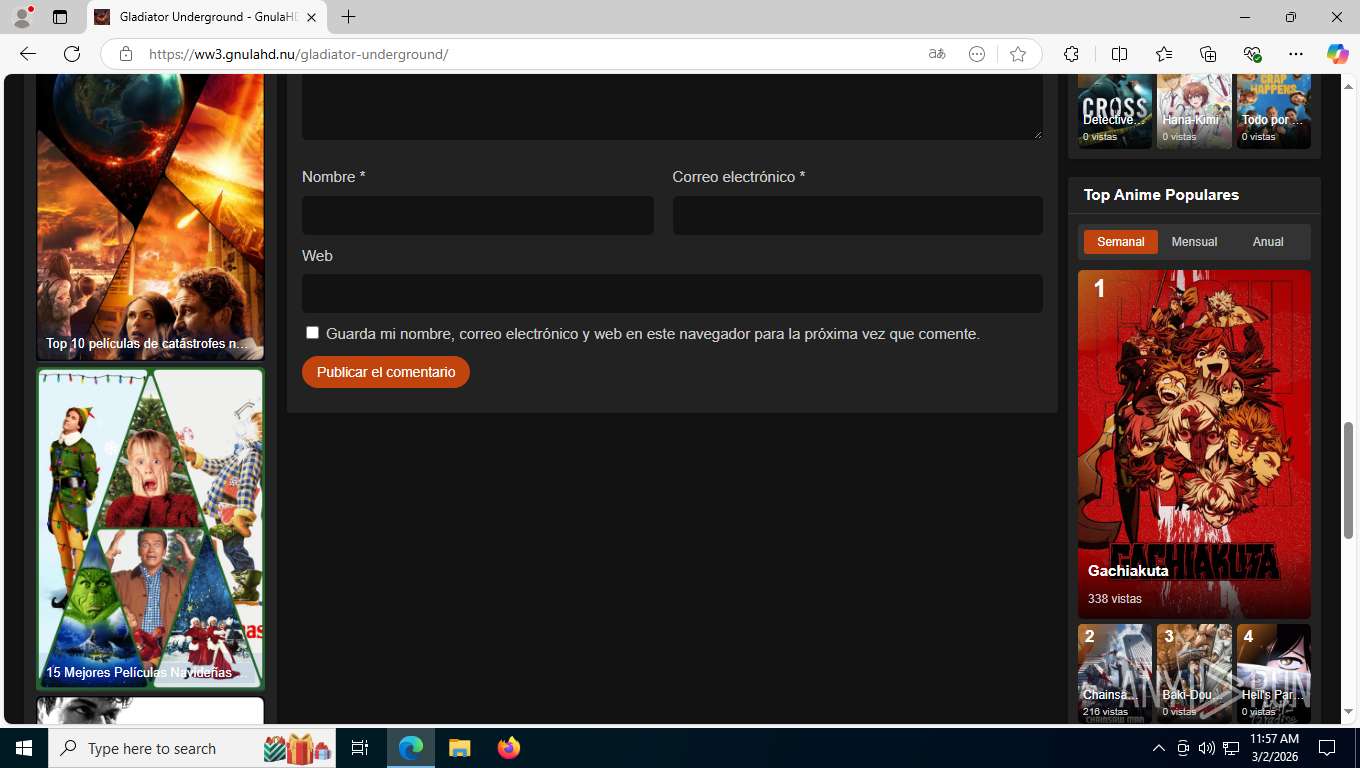Open the Hell's Paradise thumbnail ranked 4
This screenshot has height=768, width=1360.
click(1274, 672)
